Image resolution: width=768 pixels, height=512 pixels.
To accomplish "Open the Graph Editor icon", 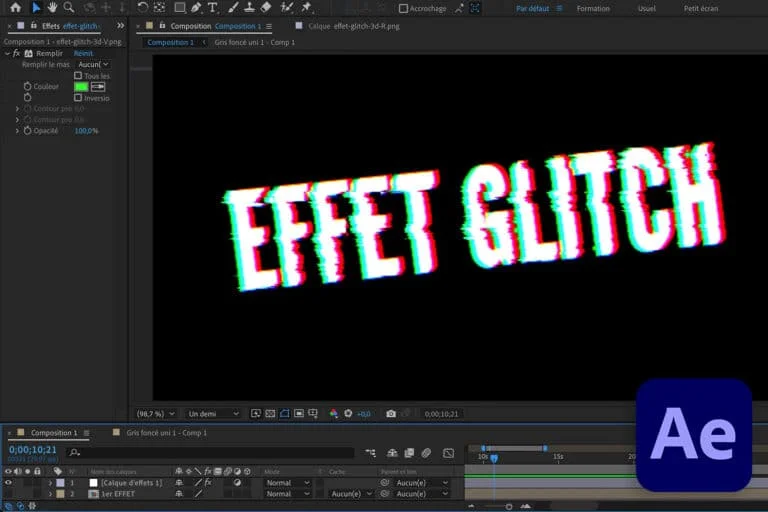I will coord(448,453).
